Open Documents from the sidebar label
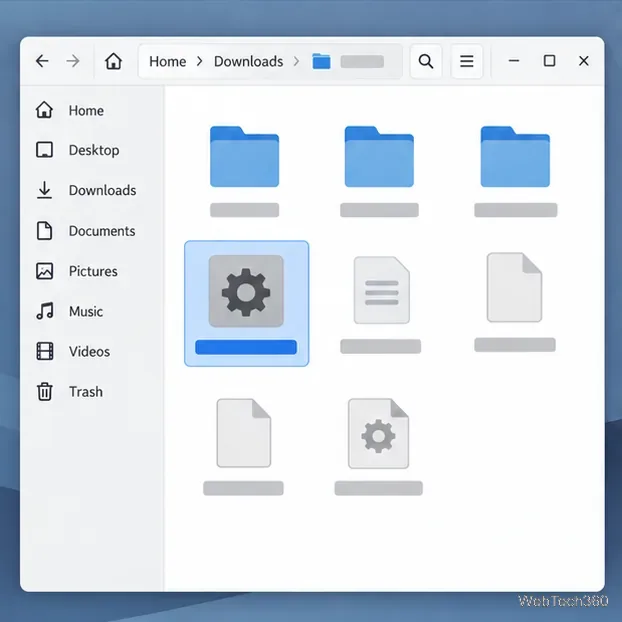Image resolution: width=622 pixels, height=622 pixels. click(x=102, y=231)
